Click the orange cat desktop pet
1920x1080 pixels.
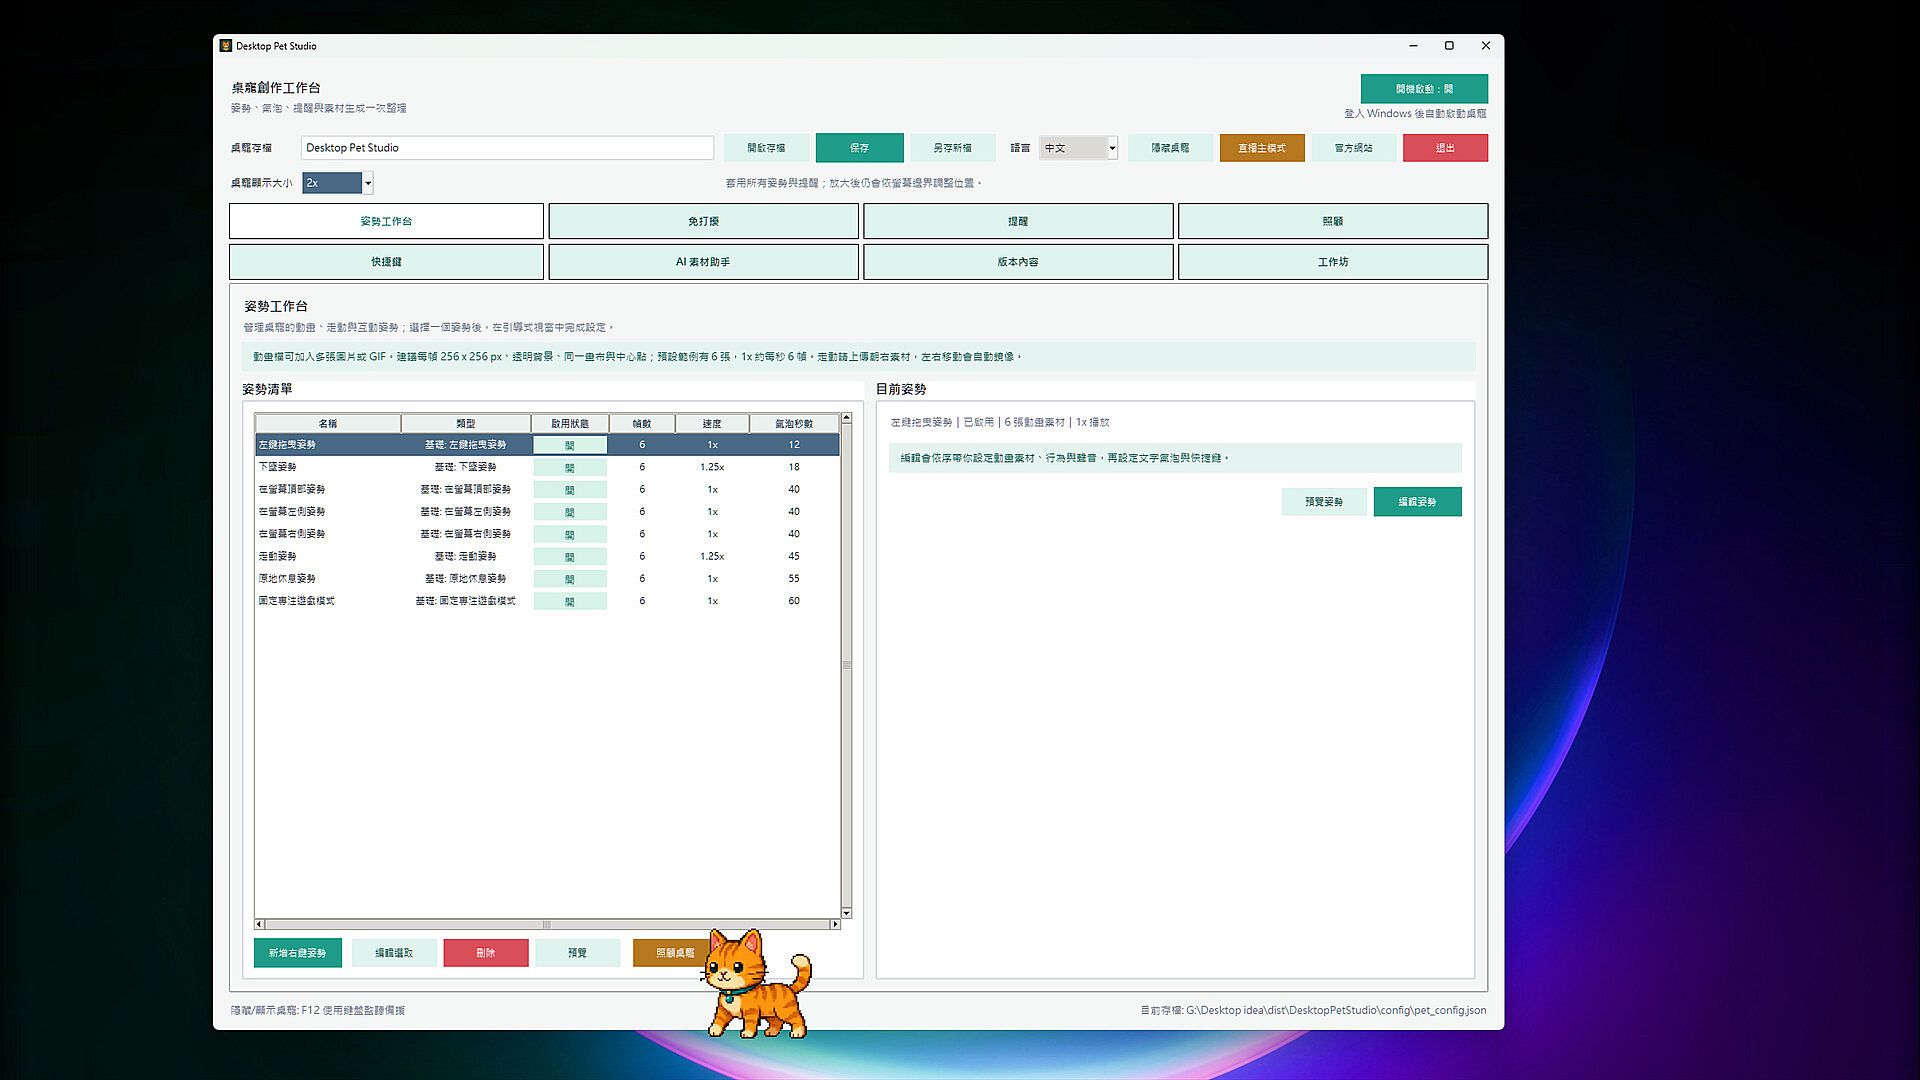pos(758,983)
